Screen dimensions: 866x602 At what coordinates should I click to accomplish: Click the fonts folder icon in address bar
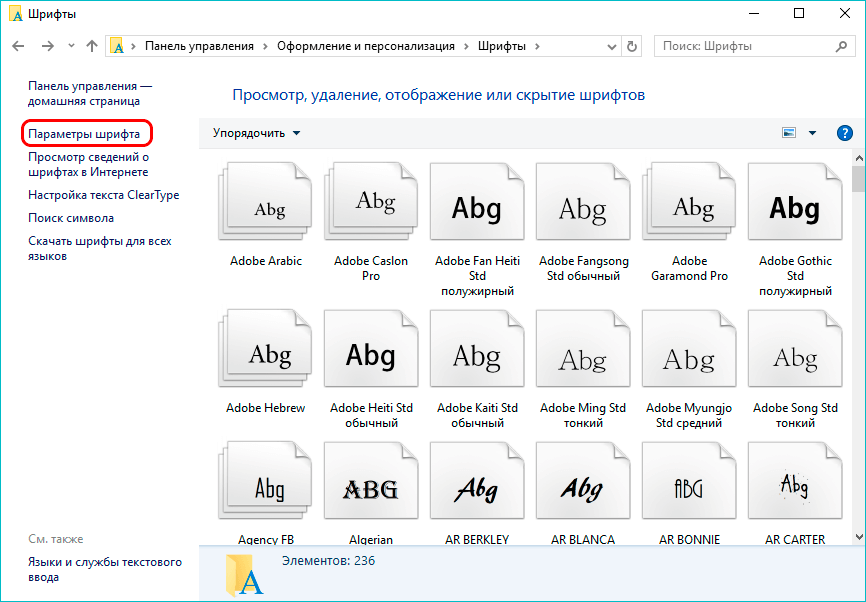click(117, 46)
